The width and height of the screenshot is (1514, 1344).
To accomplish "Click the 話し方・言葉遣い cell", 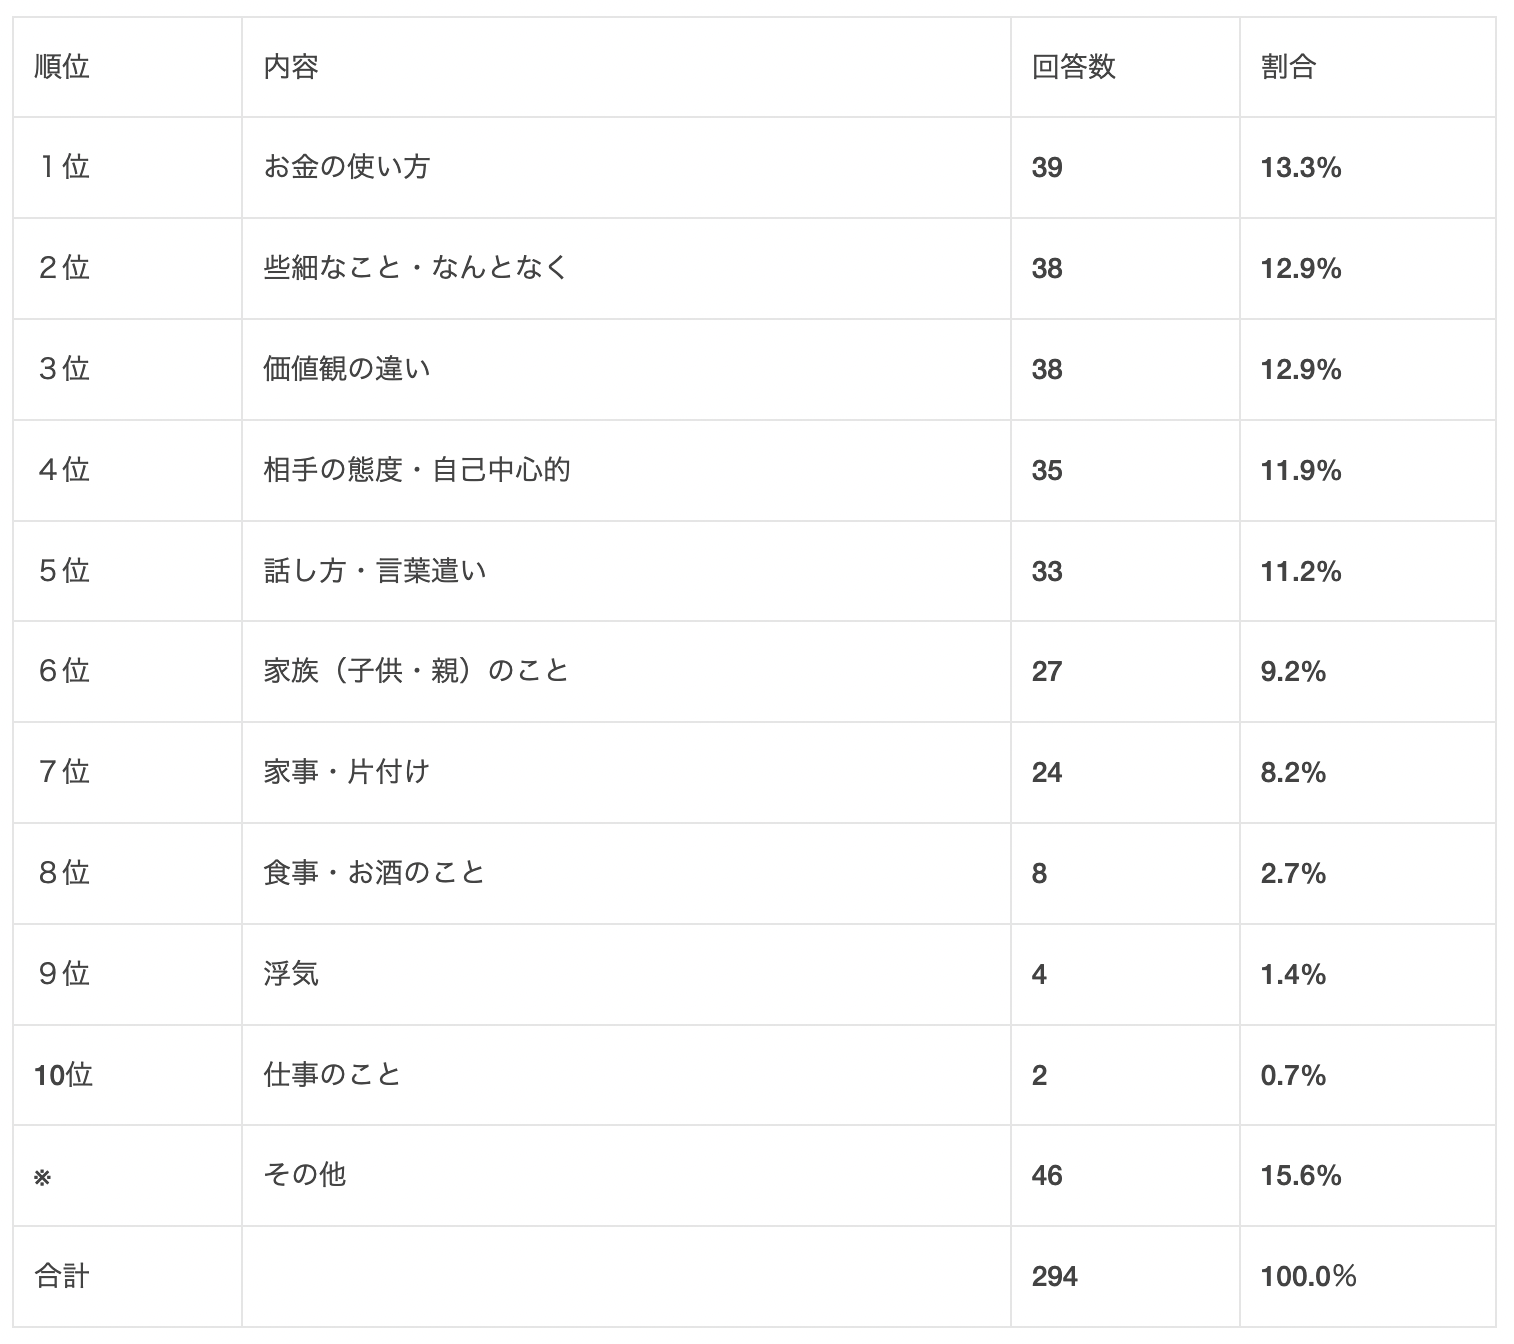I will click(375, 571).
